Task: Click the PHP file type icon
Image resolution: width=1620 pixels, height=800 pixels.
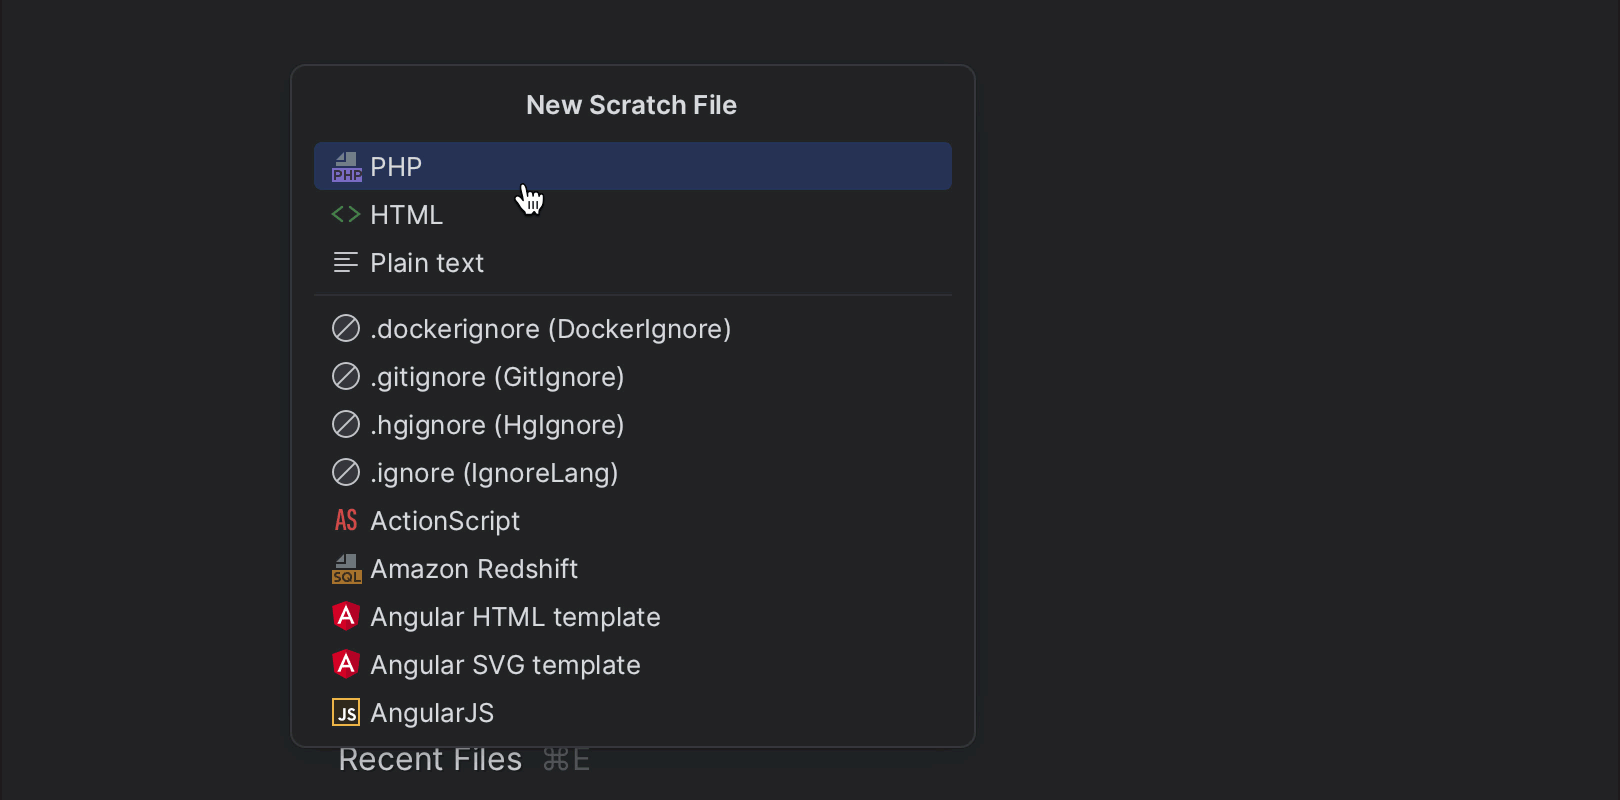Action: tap(346, 167)
